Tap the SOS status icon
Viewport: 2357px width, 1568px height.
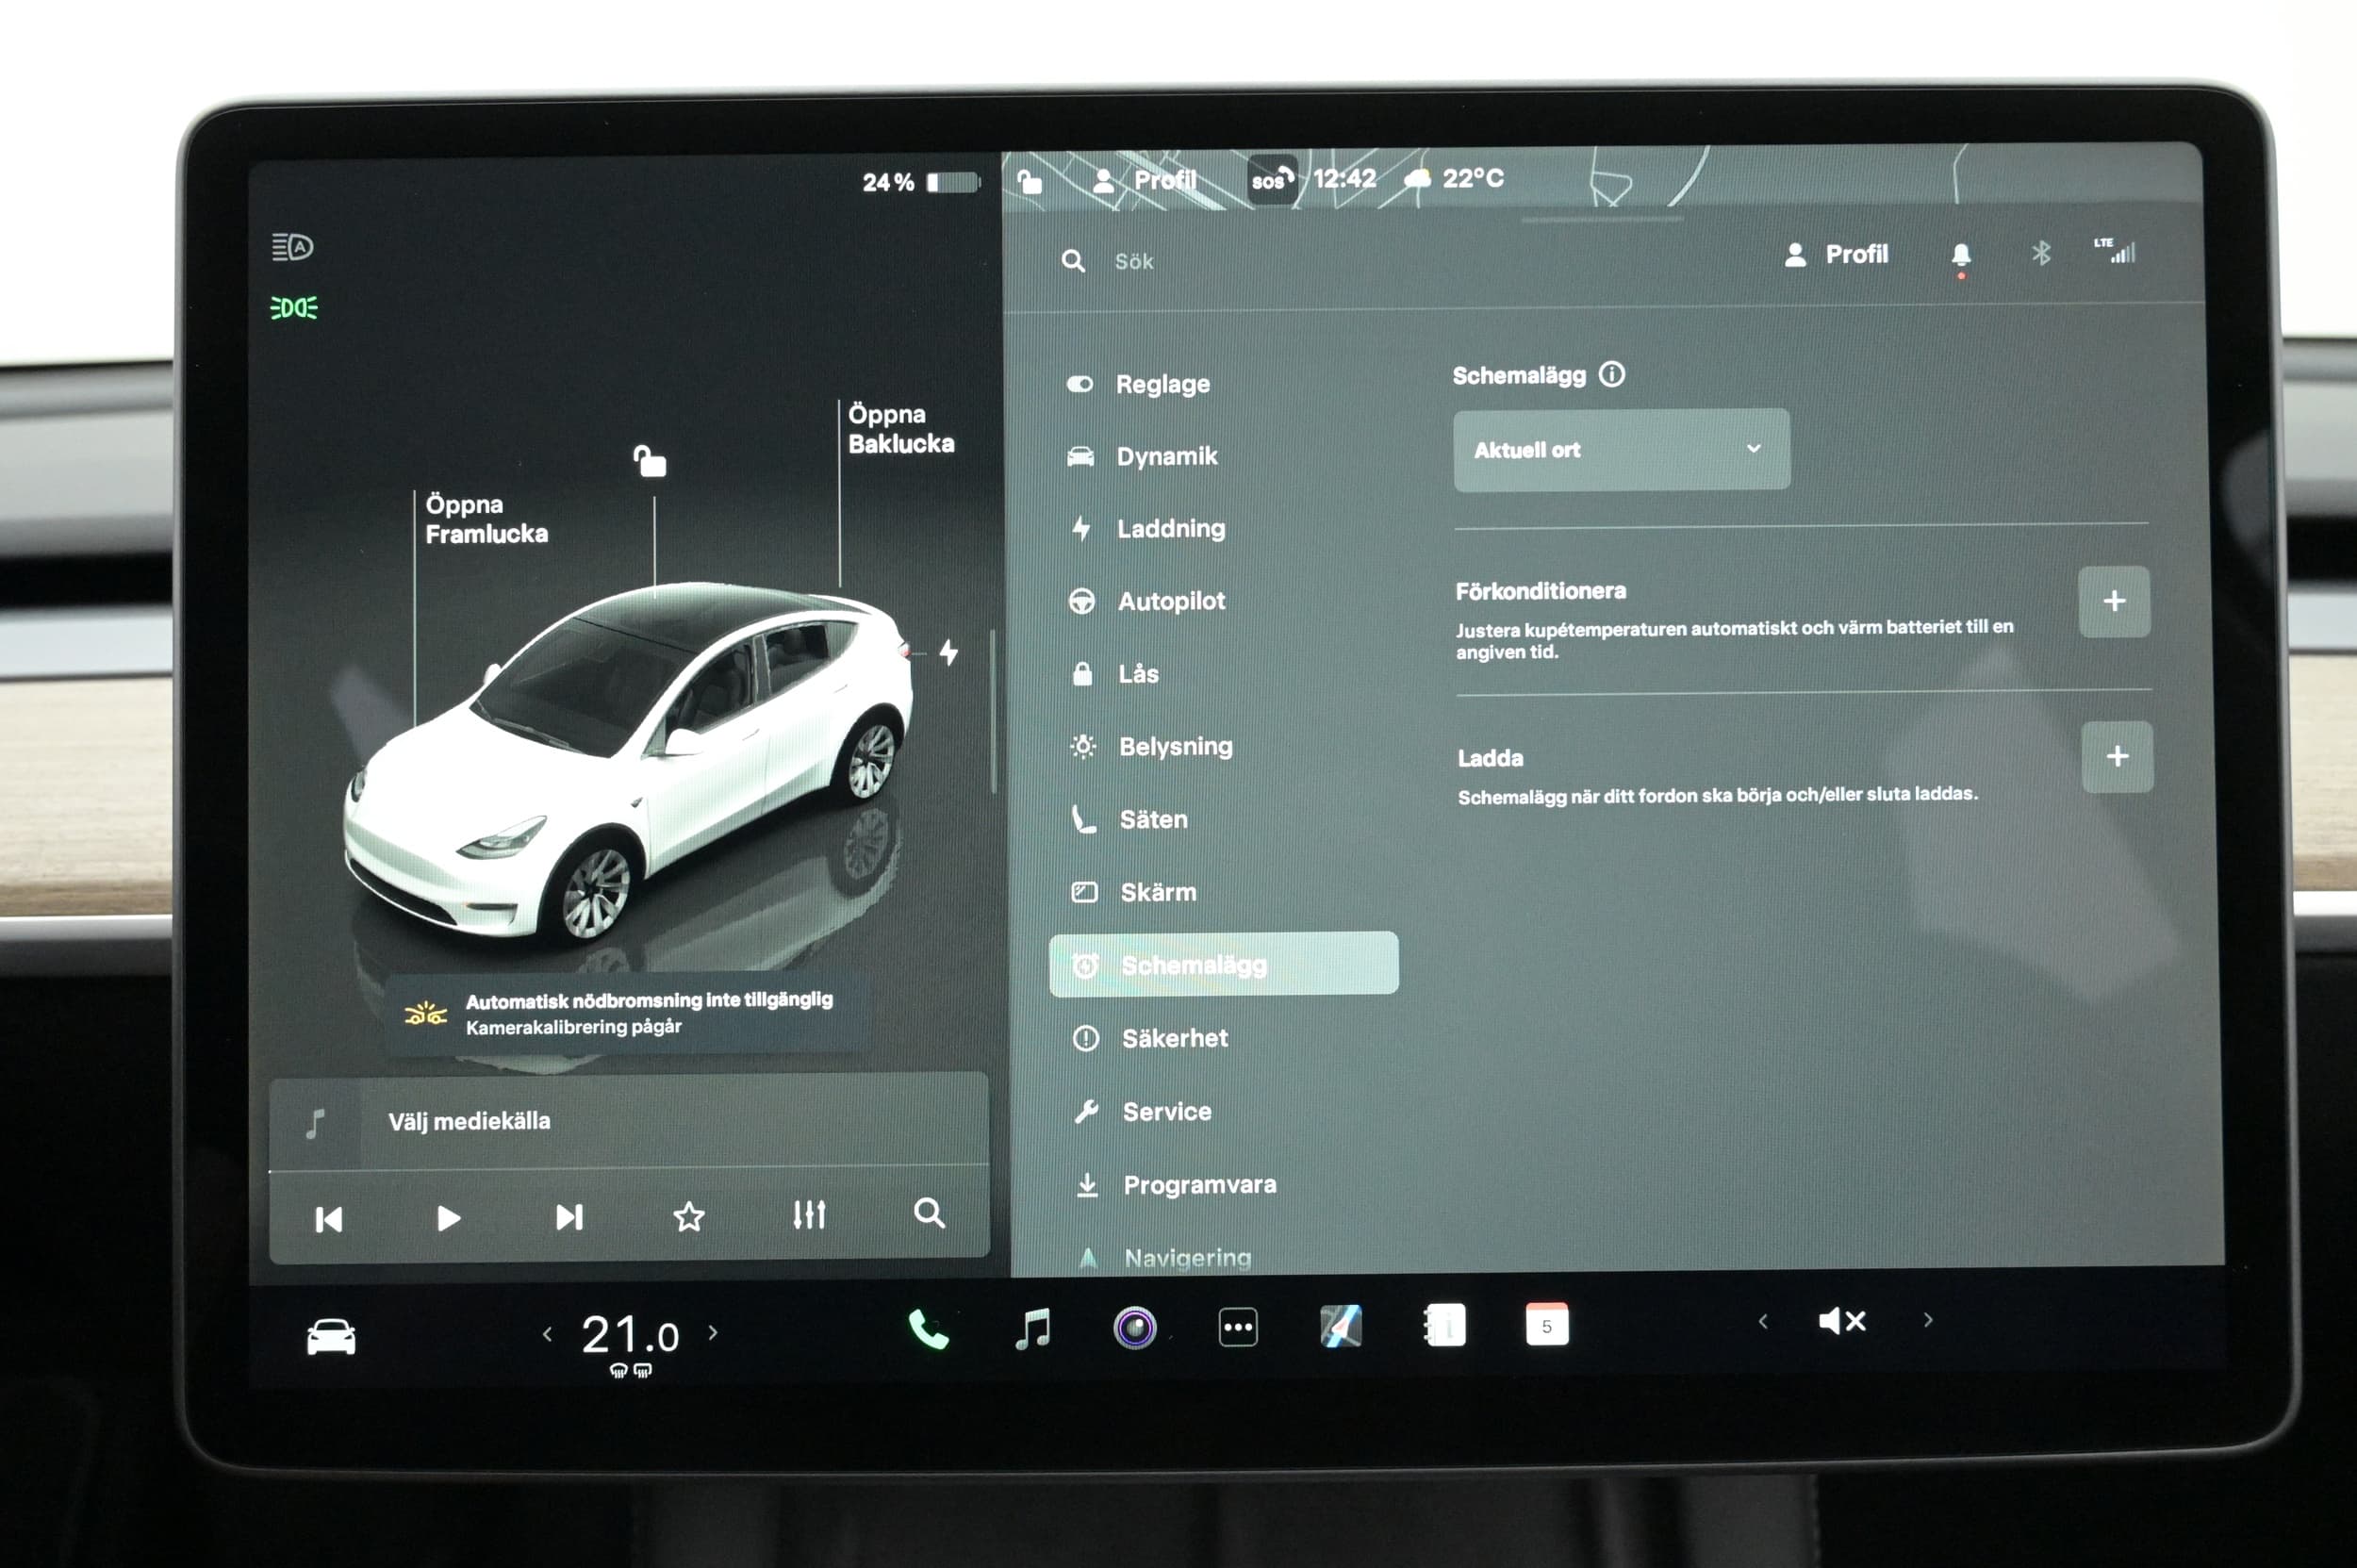point(1272,180)
